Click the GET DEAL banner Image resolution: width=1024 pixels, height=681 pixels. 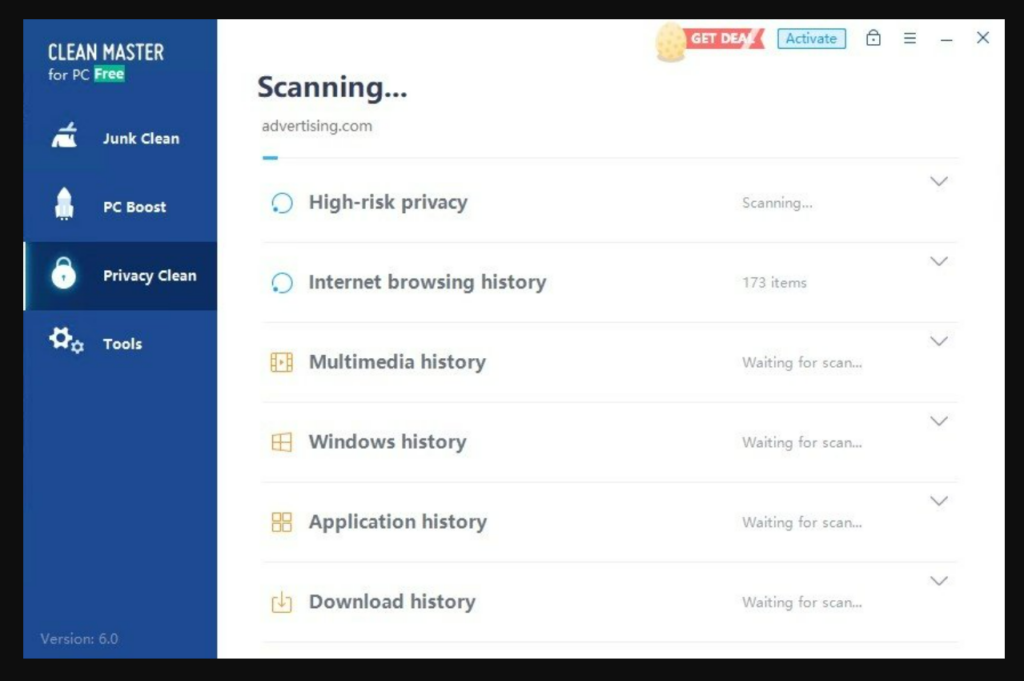725,39
